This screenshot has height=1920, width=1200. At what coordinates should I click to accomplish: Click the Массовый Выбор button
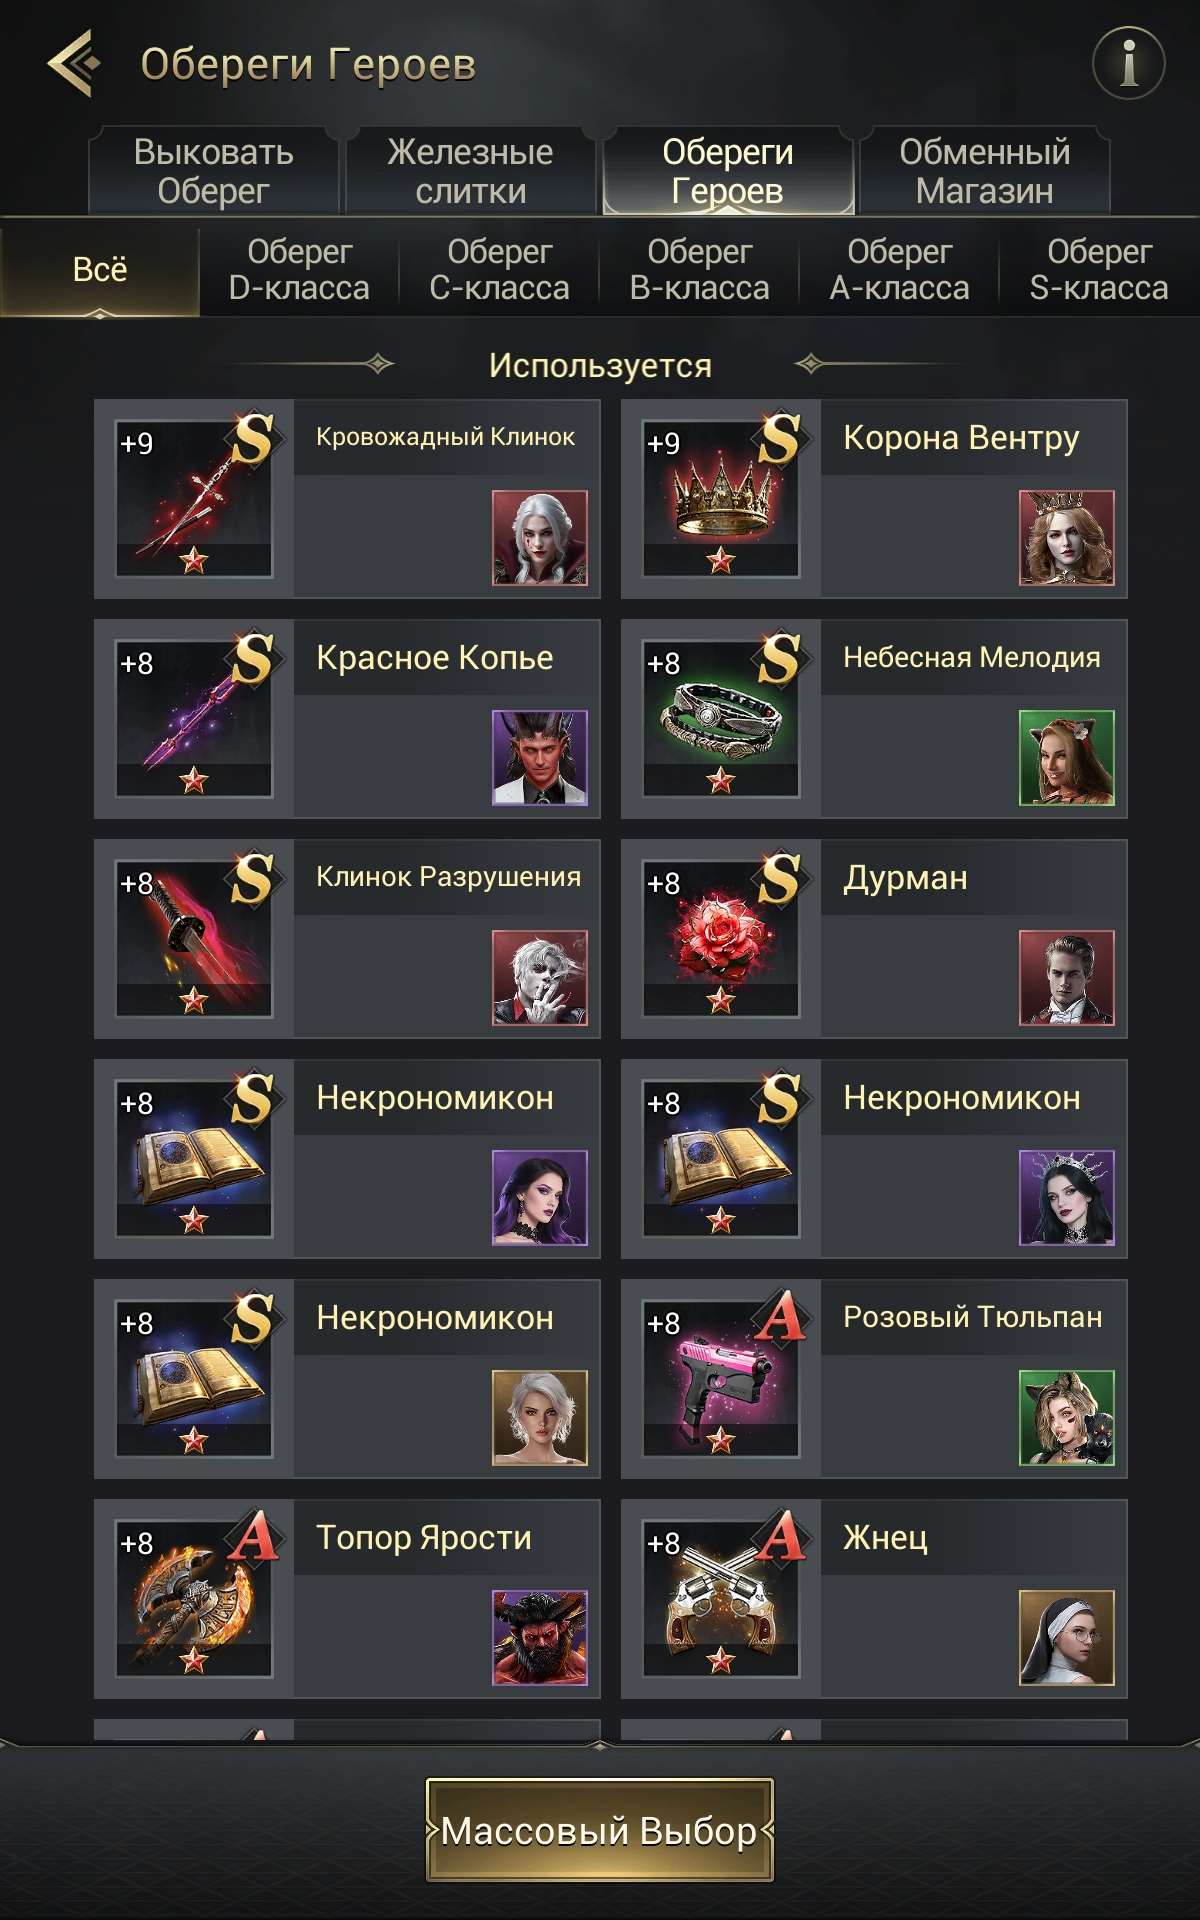coord(600,1830)
